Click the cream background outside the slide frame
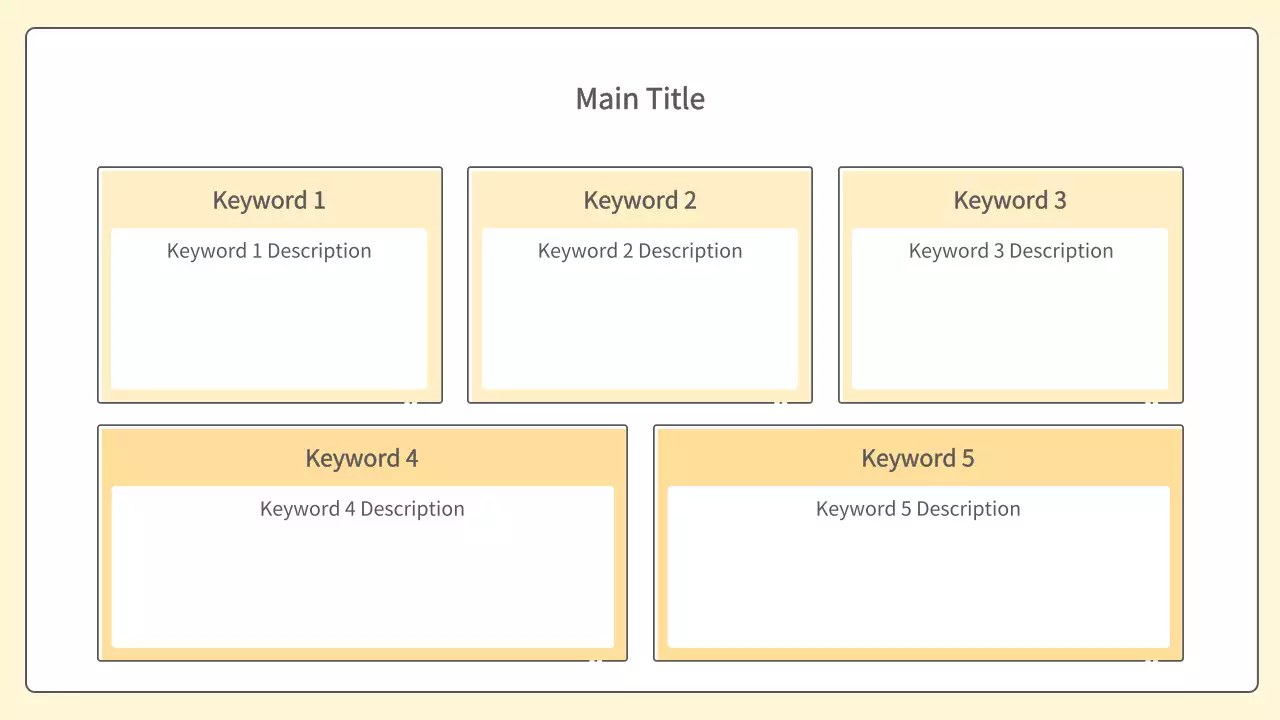This screenshot has height=720, width=1280. click(x=12, y=360)
